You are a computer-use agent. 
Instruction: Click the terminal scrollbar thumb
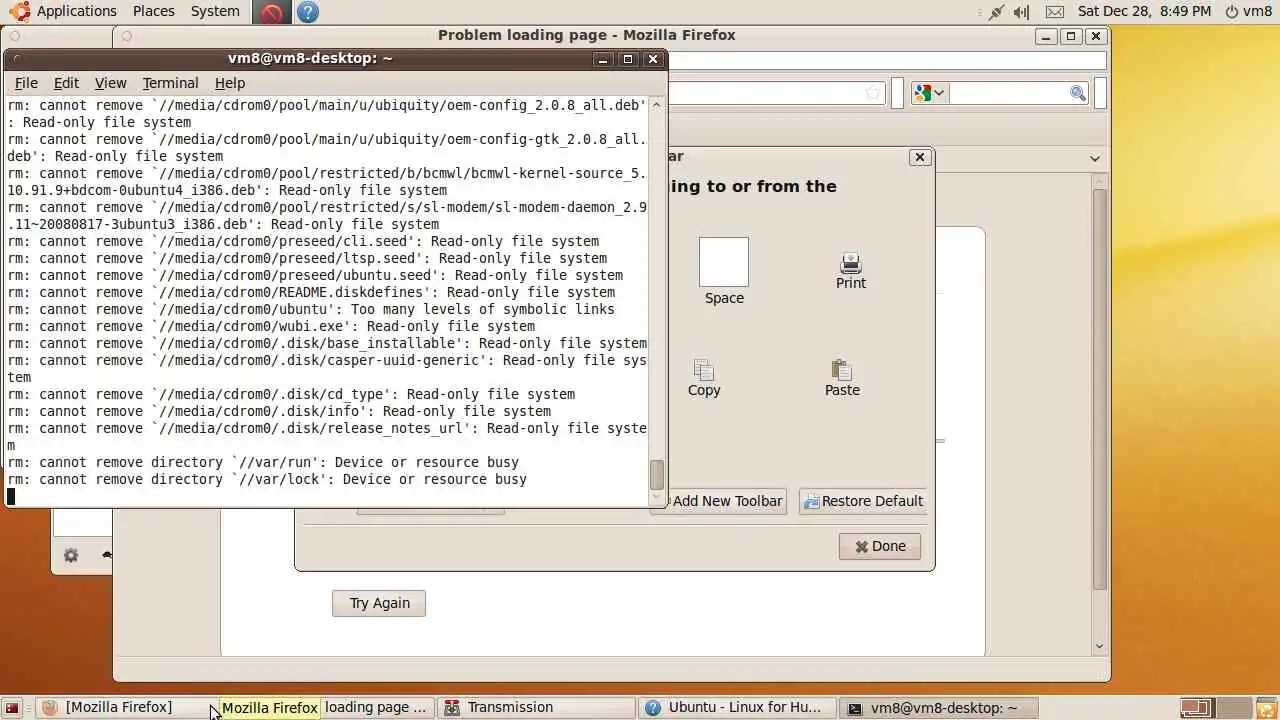pos(657,475)
